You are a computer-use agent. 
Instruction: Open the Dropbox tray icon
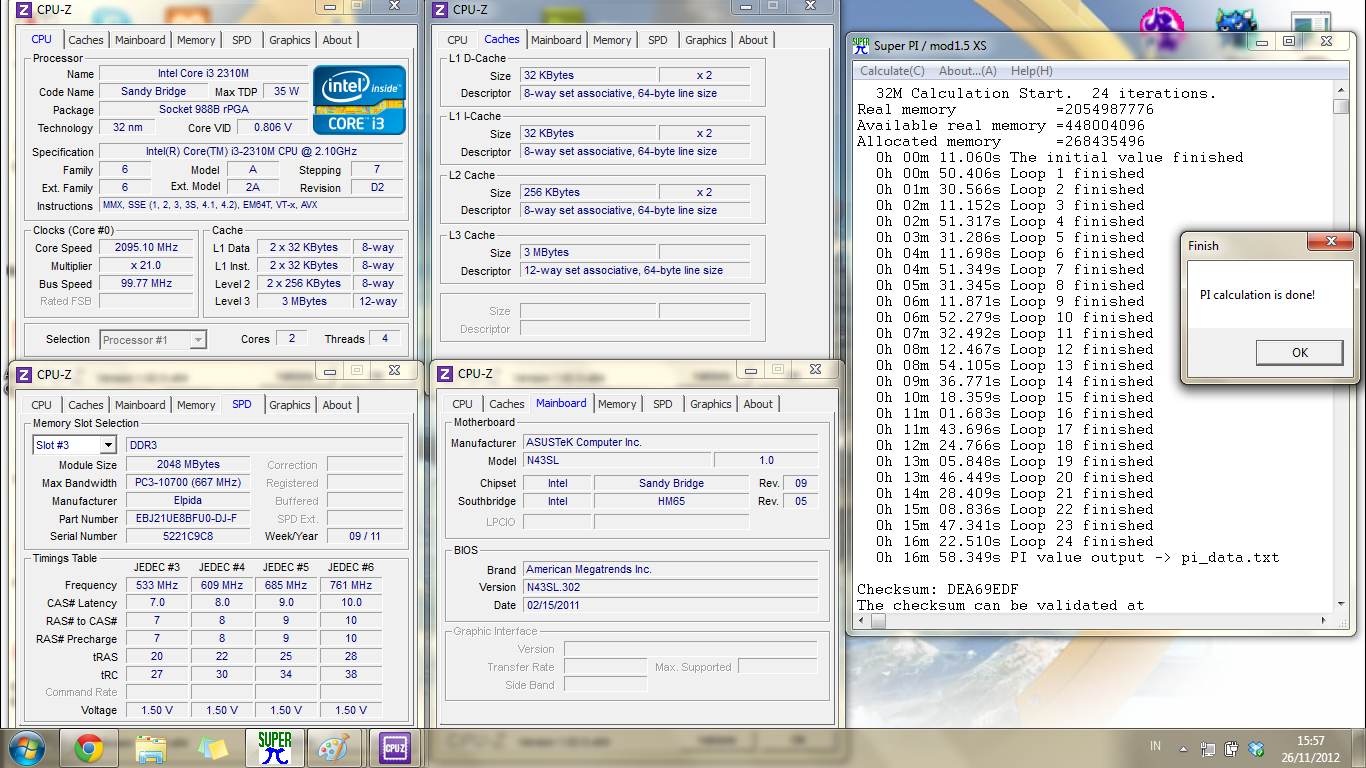tap(1256, 749)
